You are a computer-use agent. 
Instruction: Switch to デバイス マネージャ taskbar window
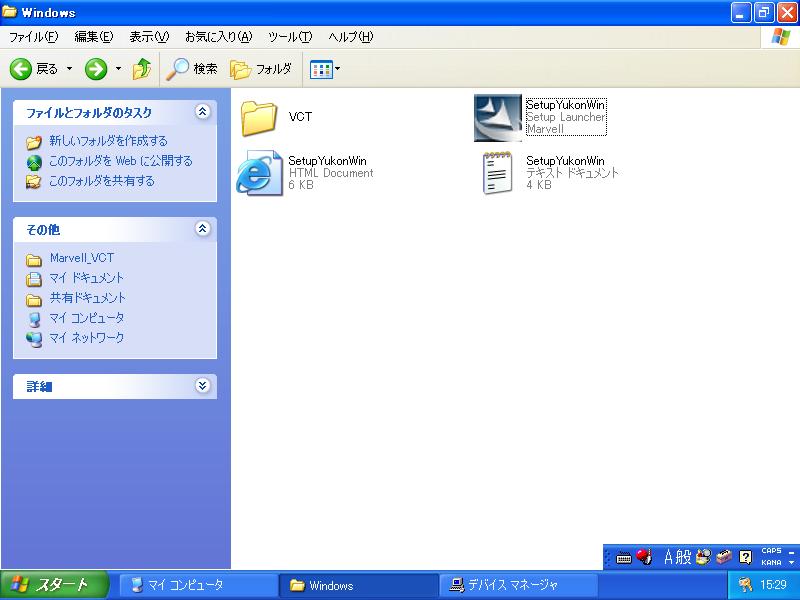click(x=518, y=585)
